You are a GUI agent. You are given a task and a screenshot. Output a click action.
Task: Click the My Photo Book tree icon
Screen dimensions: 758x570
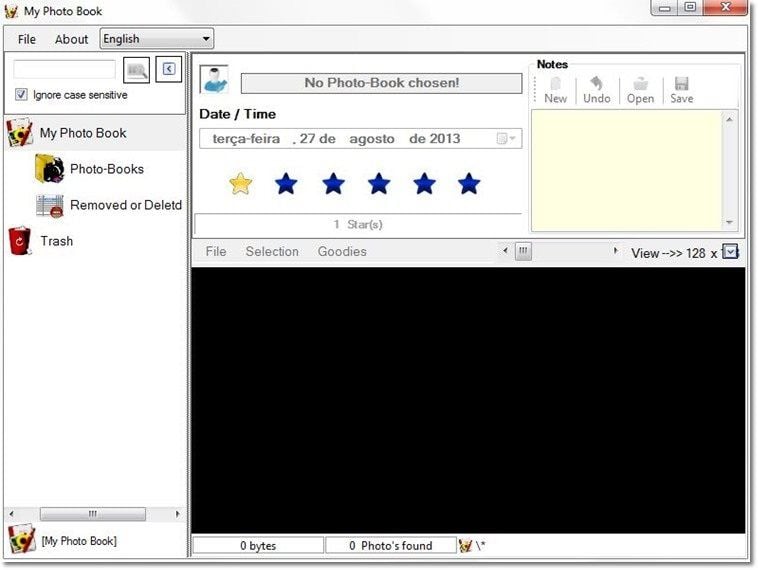coord(20,133)
